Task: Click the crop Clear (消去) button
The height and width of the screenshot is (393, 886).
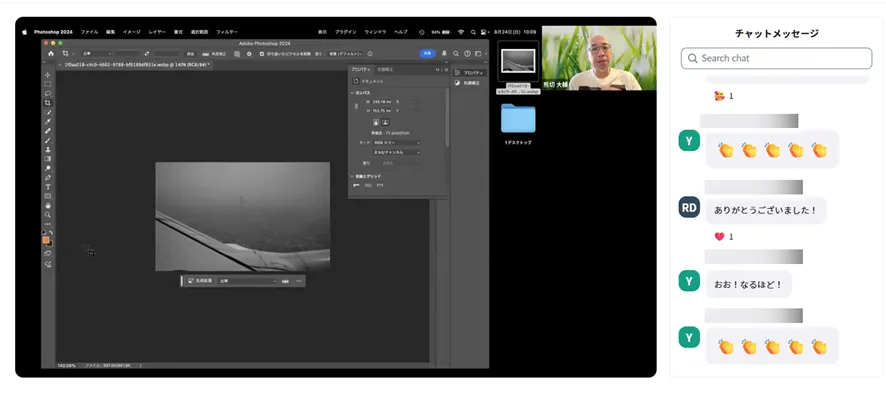Action: click(x=190, y=54)
